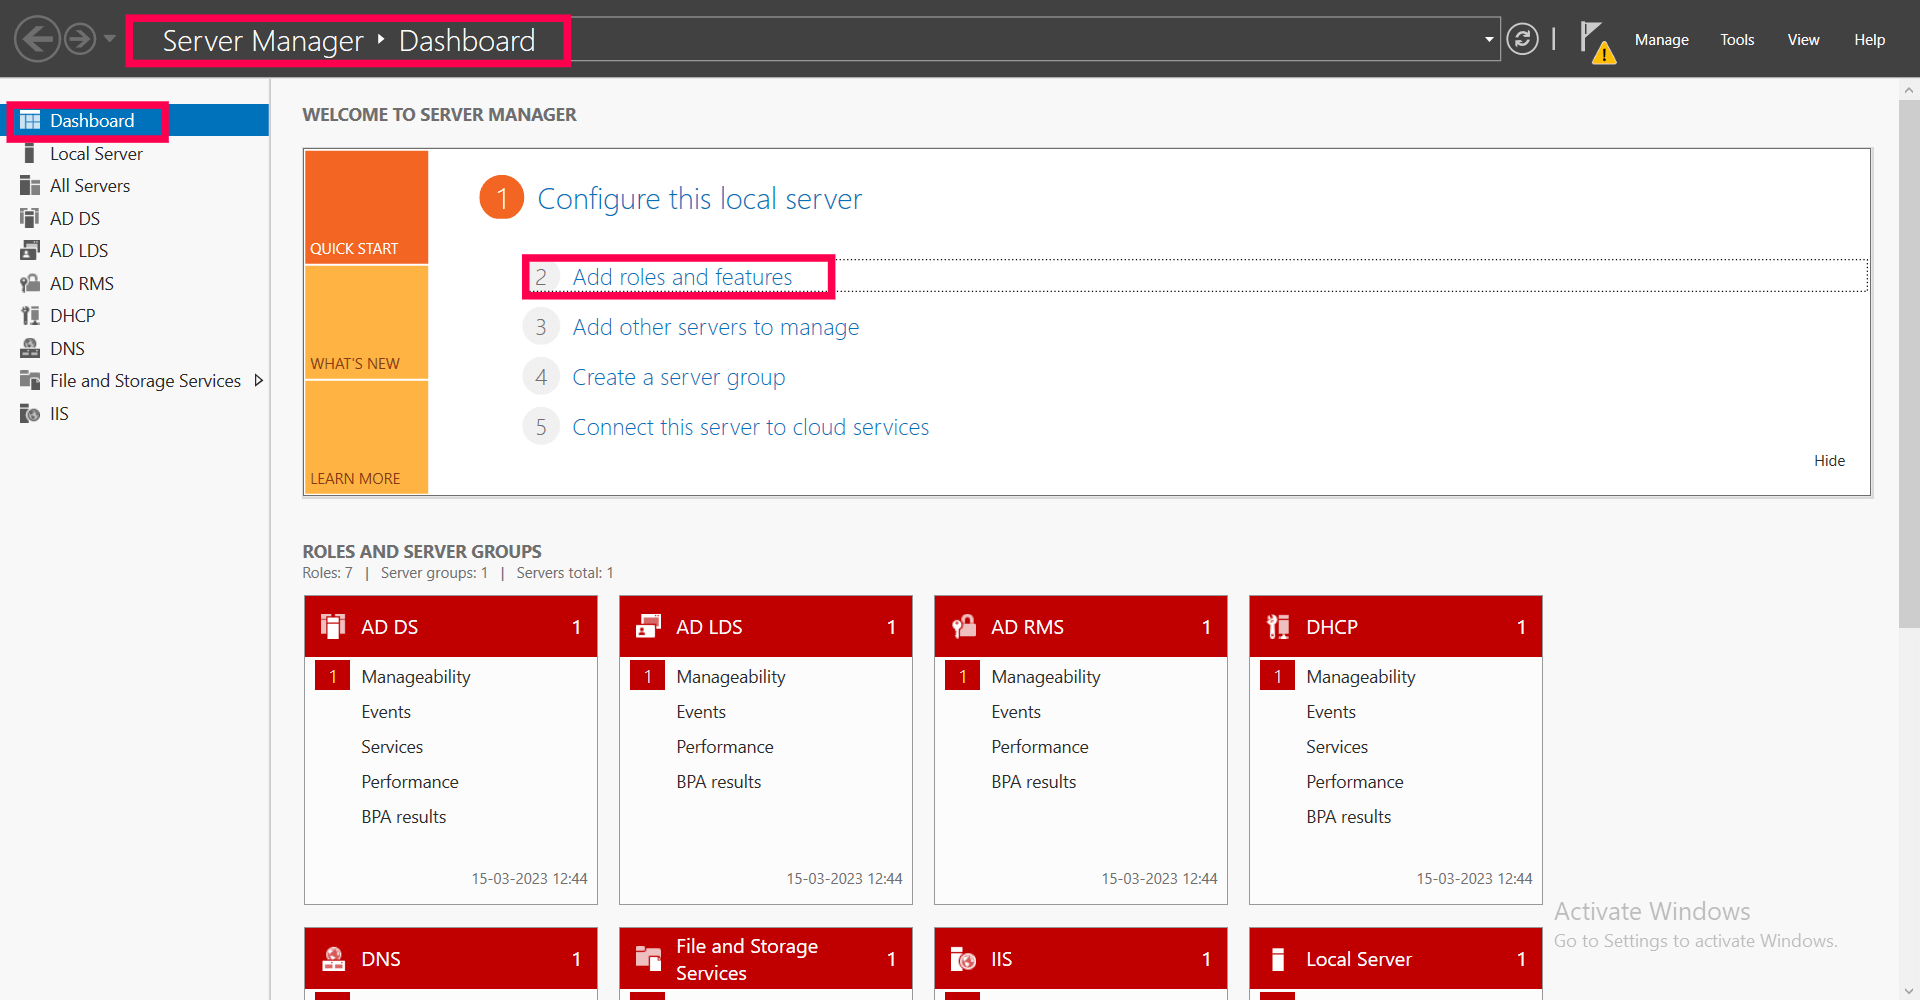Open the notifications flag with warning badge

coord(1596,40)
